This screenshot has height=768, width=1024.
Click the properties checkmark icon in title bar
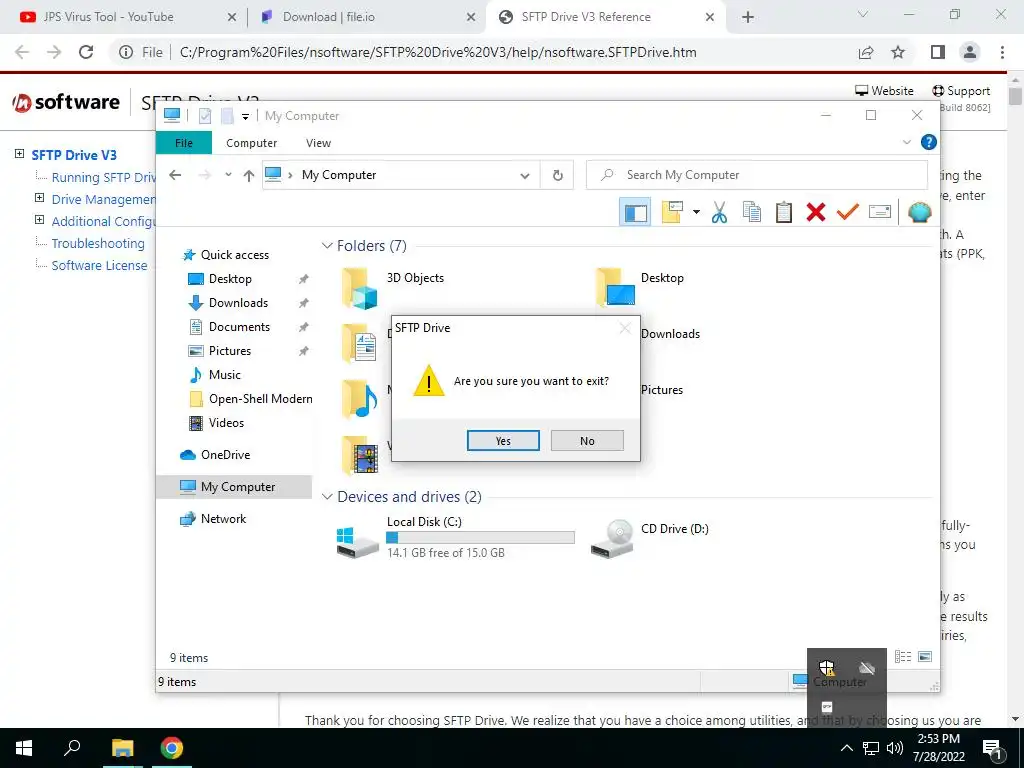pyautogui.click(x=205, y=116)
